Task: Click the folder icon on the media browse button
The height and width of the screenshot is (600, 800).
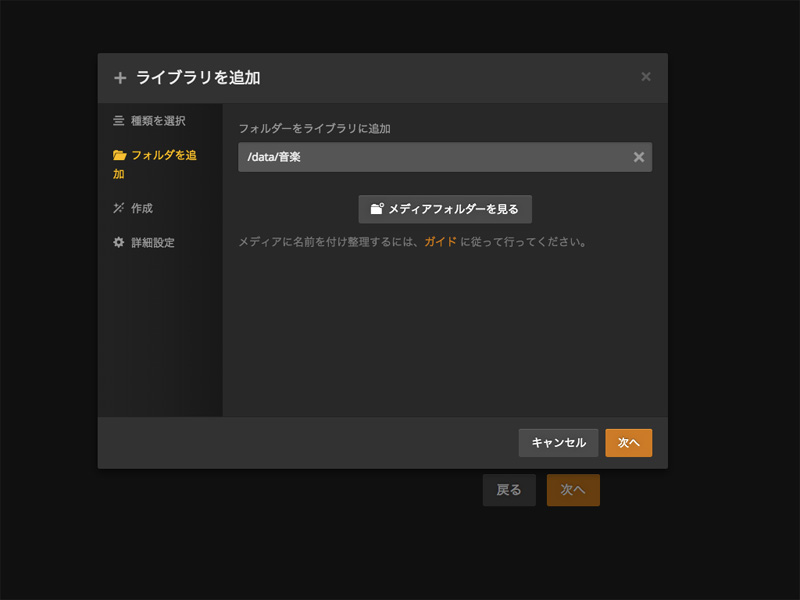Action: [x=377, y=209]
